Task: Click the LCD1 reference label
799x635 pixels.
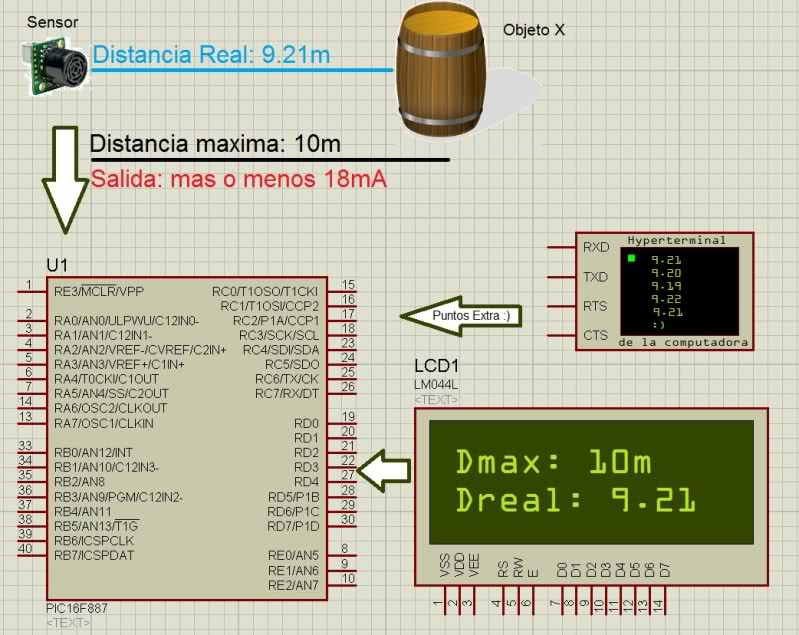Action: pos(437,365)
